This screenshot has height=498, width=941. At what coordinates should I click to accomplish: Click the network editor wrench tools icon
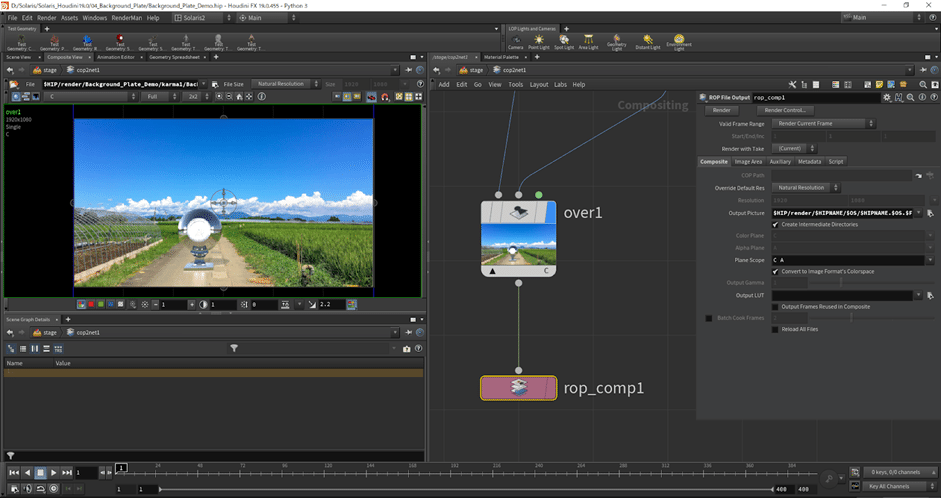792,85
